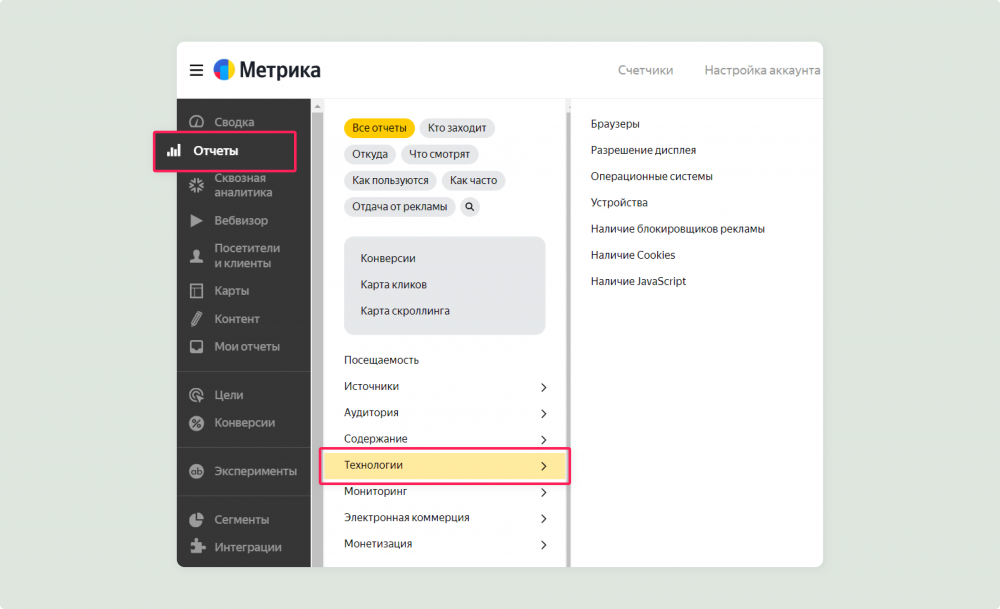
Task: Open the hamburger menu icon
Action: 196,70
